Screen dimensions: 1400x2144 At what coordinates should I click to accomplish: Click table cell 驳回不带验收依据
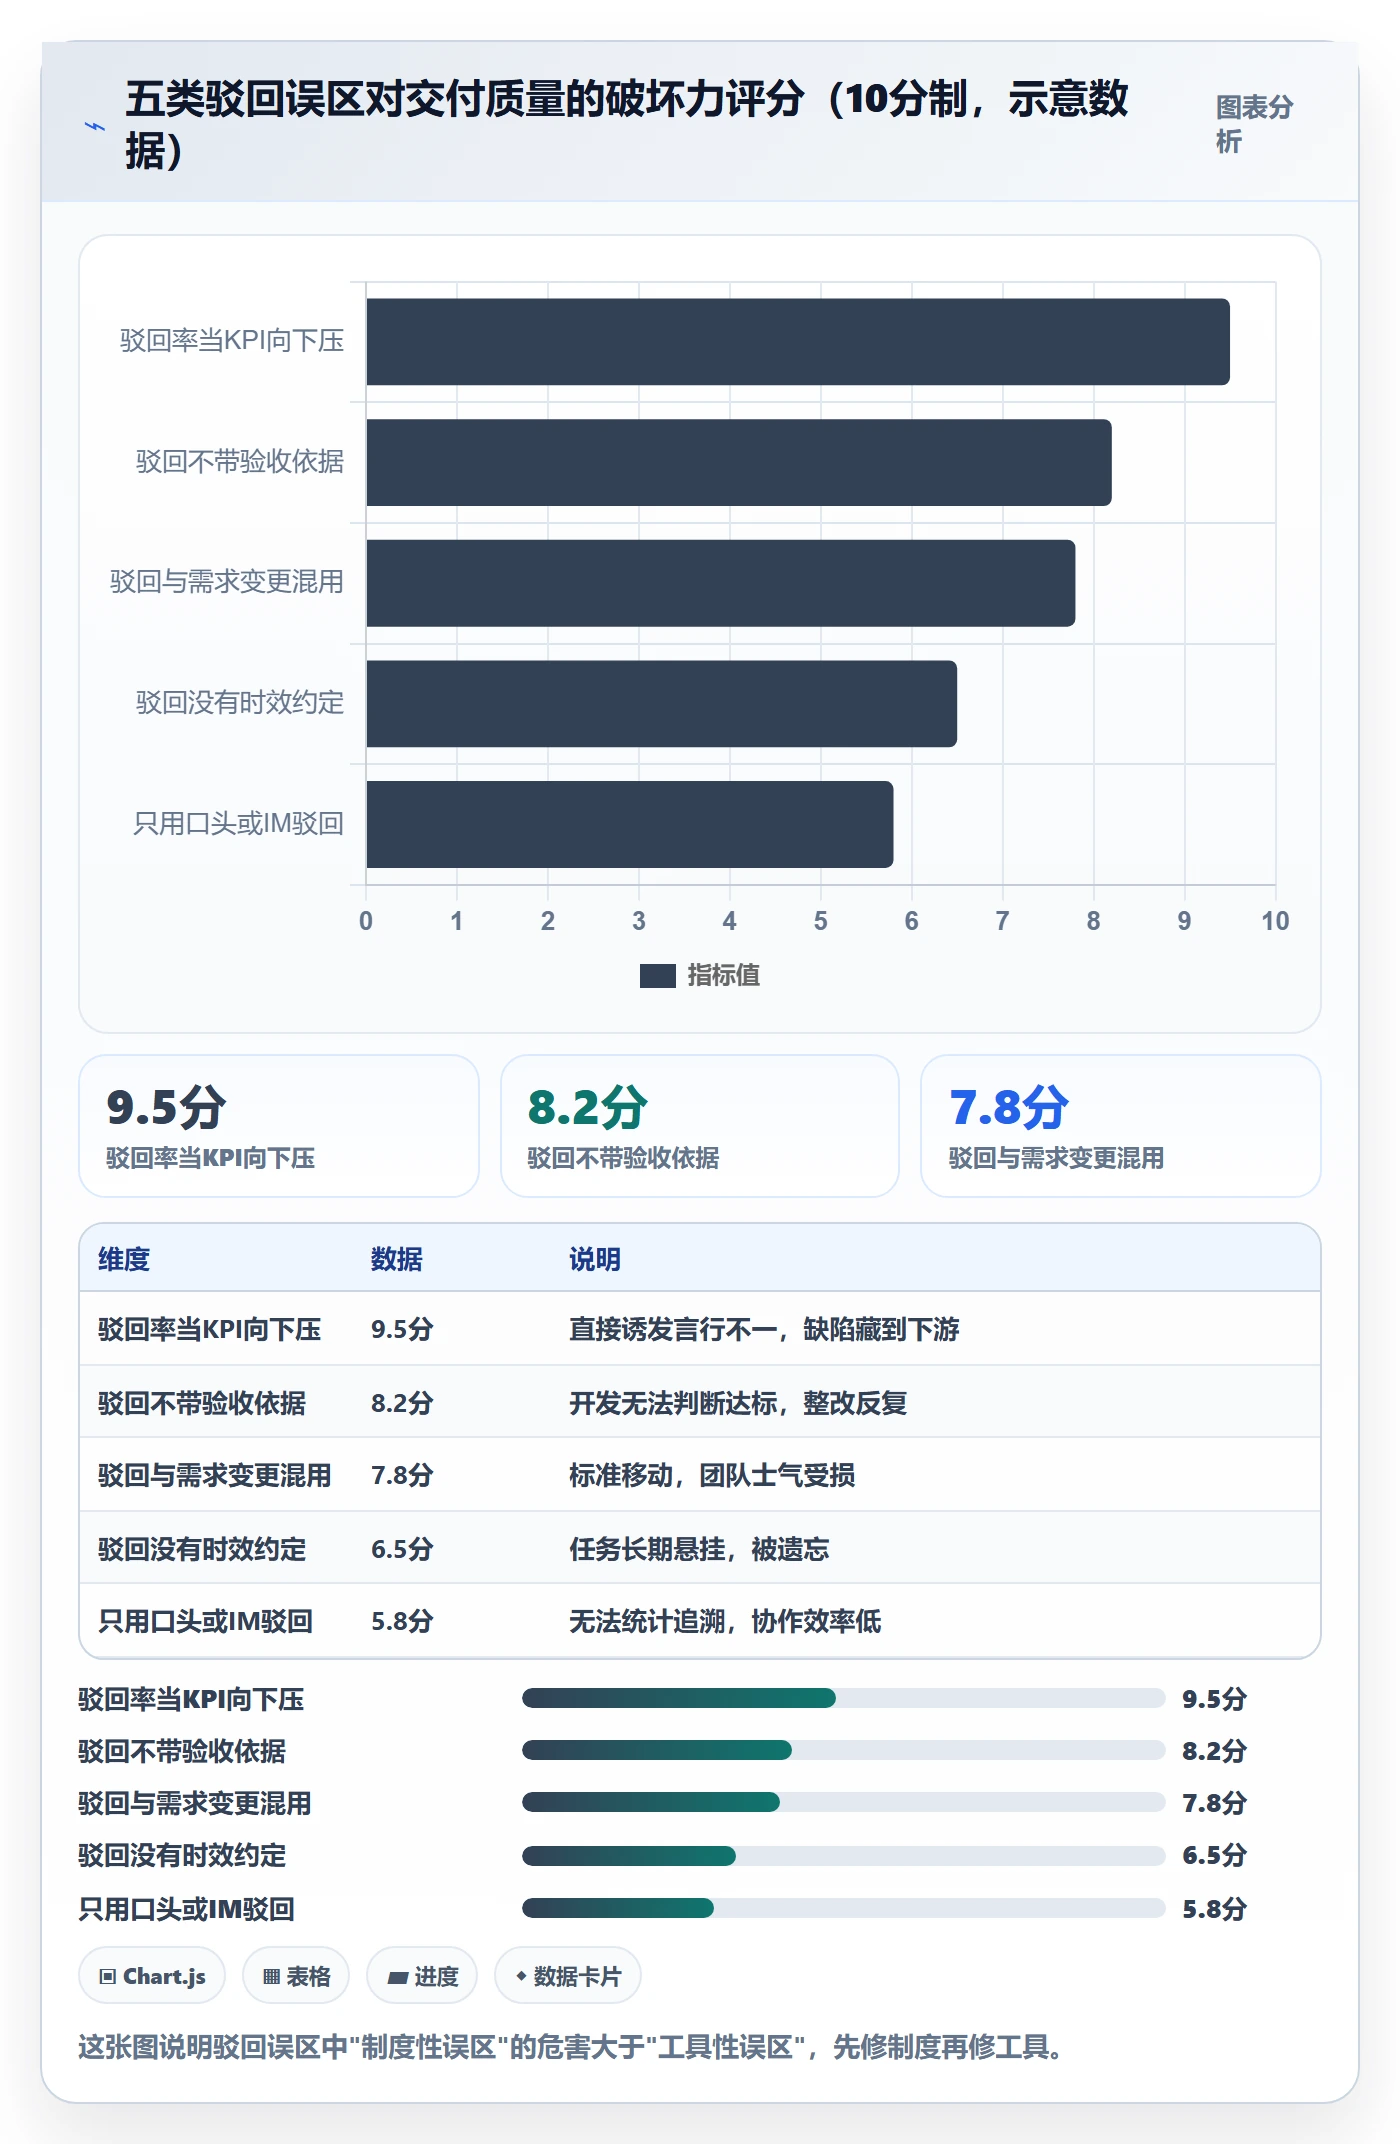[202, 1403]
